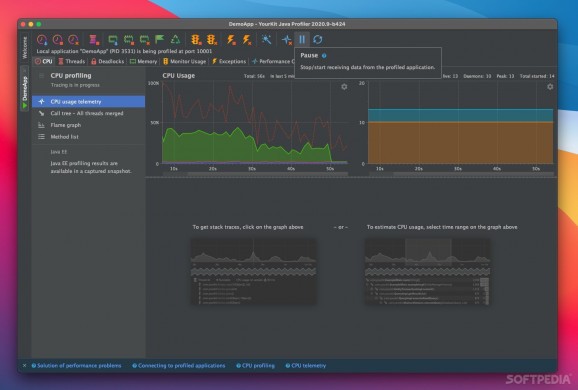This screenshot has width=578, height=390.
Task: Switch to the Threads tab
Action: (72, 61)
